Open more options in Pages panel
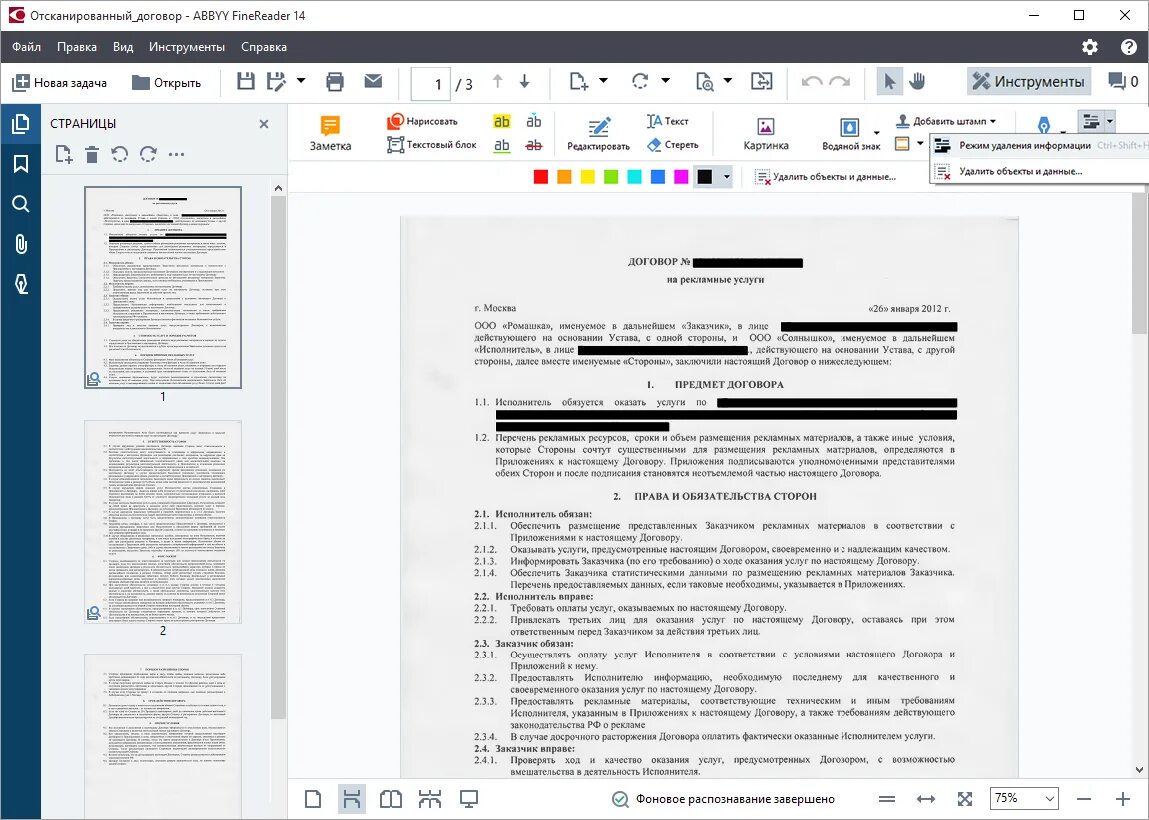 pyautogui.click(x=177, y=155)
